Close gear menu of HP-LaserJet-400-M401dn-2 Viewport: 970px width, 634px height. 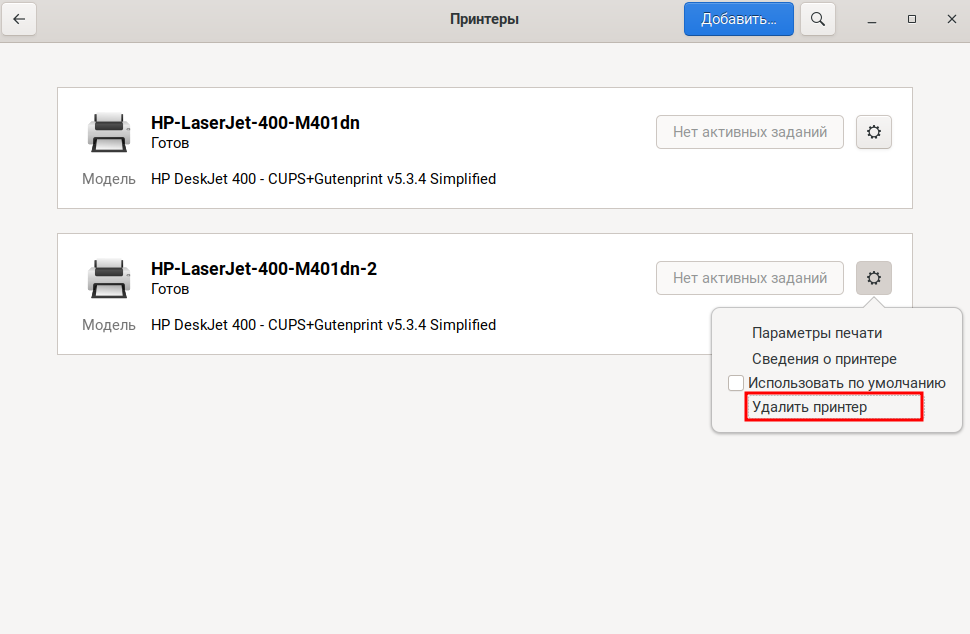point(874,278)
